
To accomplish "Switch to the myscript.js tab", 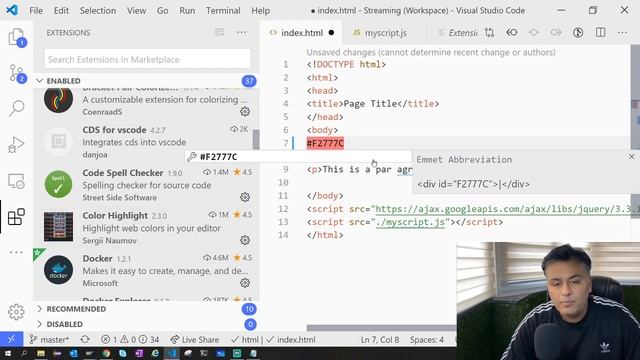I will coord(384,33).
